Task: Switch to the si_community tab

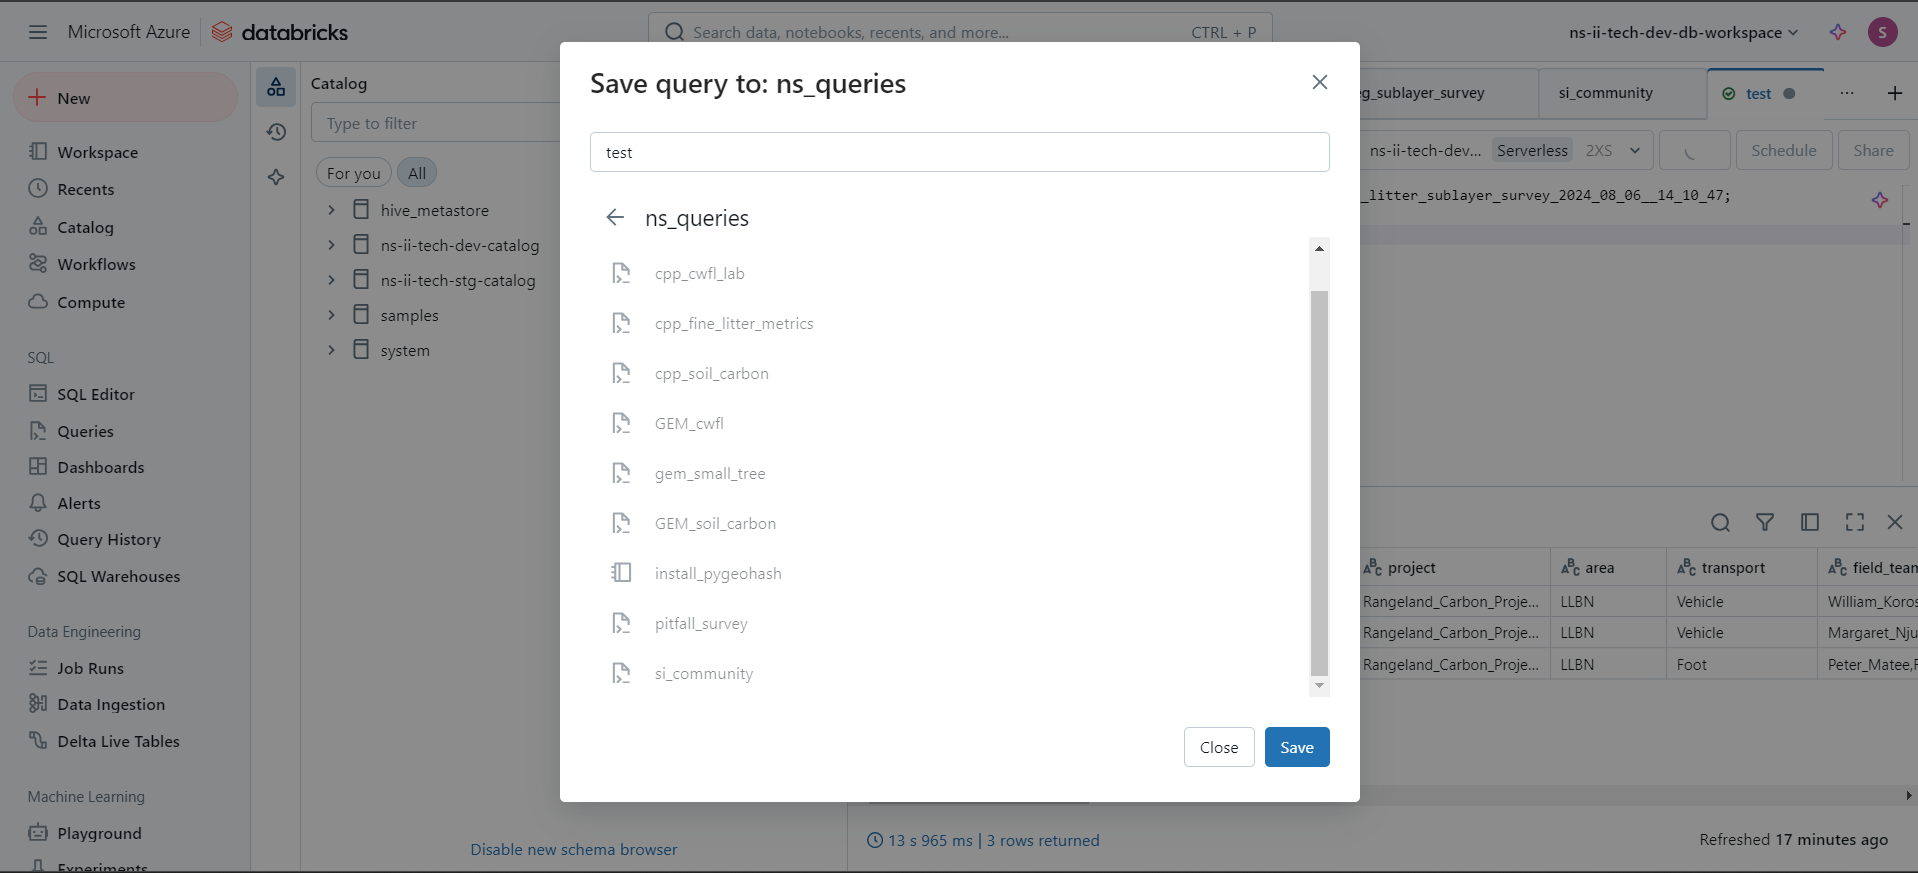Action: [x=1620, y=93]
